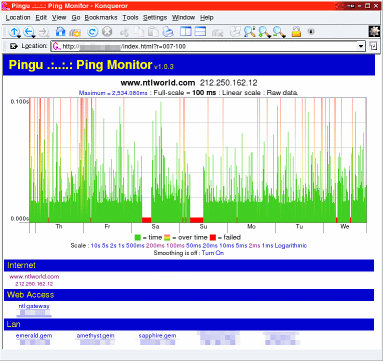Click the green time legend swatch
The image size is (383, 361).
pos(137,238)
